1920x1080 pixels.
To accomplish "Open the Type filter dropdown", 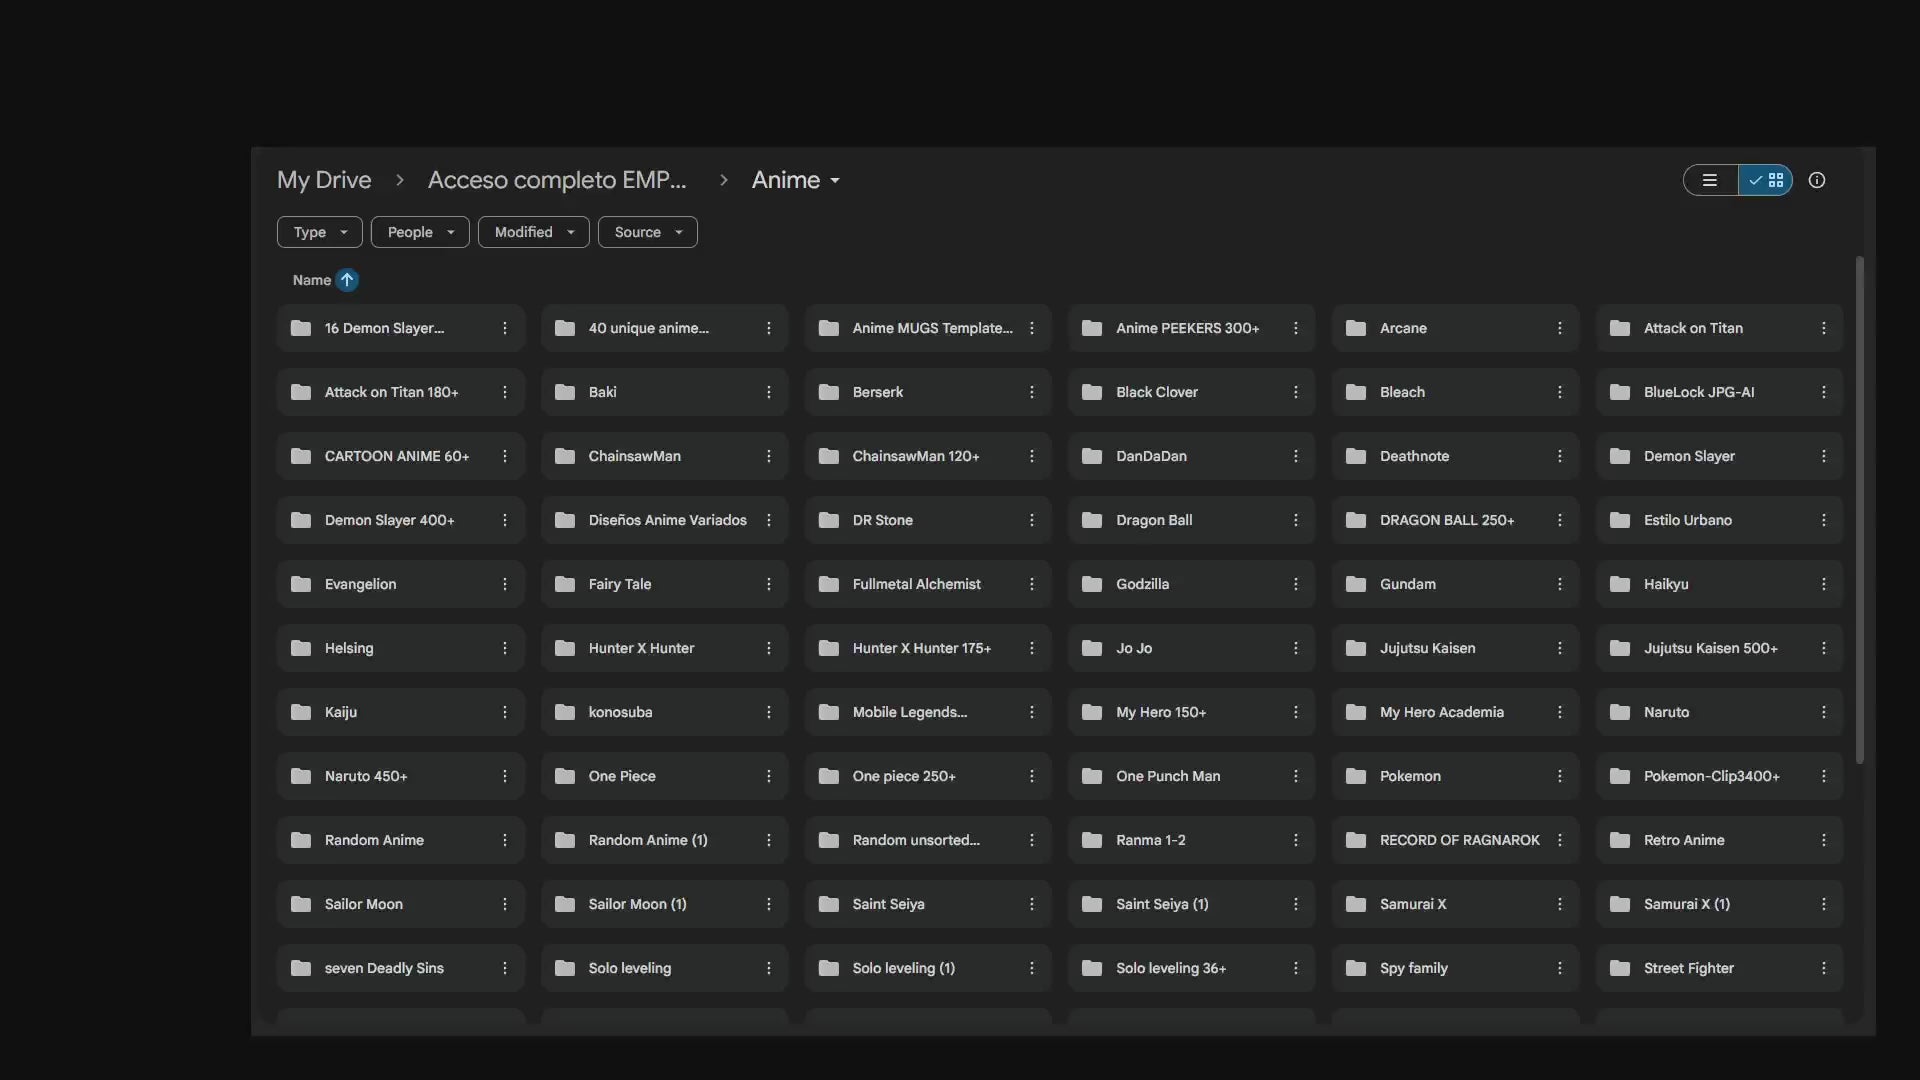I will pyautogui.click(x=320, y=232).
